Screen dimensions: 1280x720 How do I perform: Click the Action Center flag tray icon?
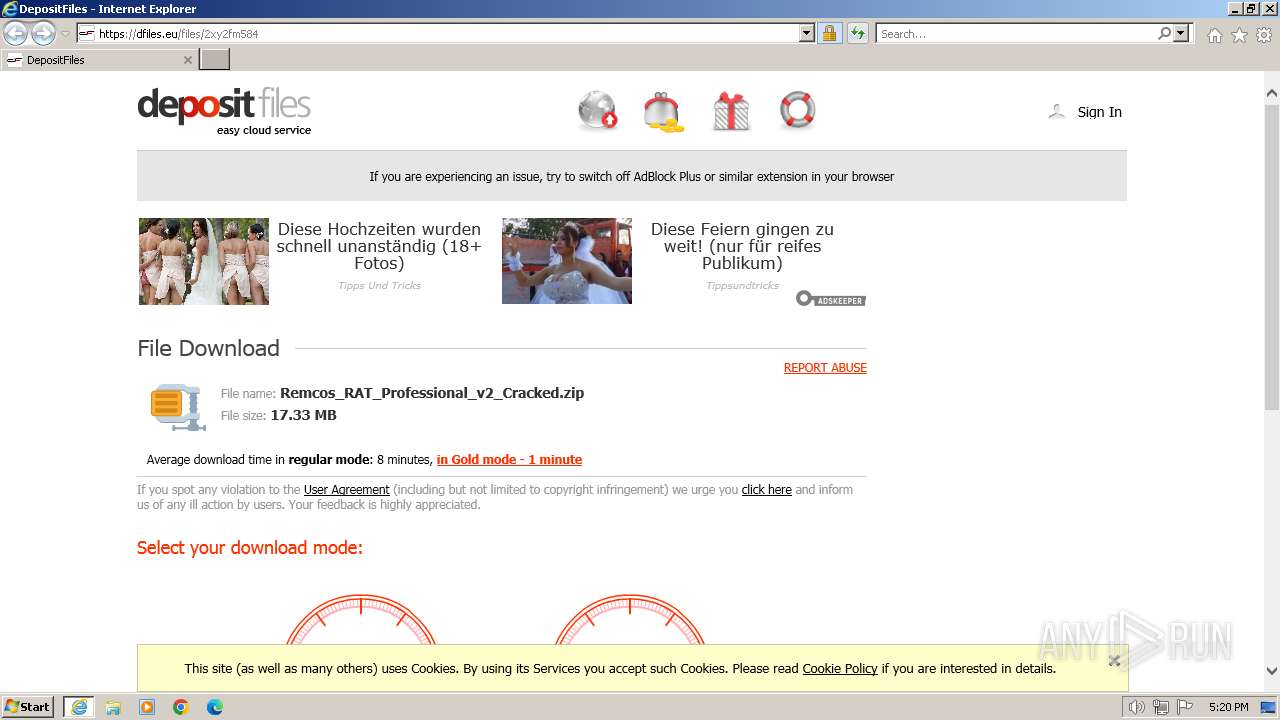[1184, 707]
